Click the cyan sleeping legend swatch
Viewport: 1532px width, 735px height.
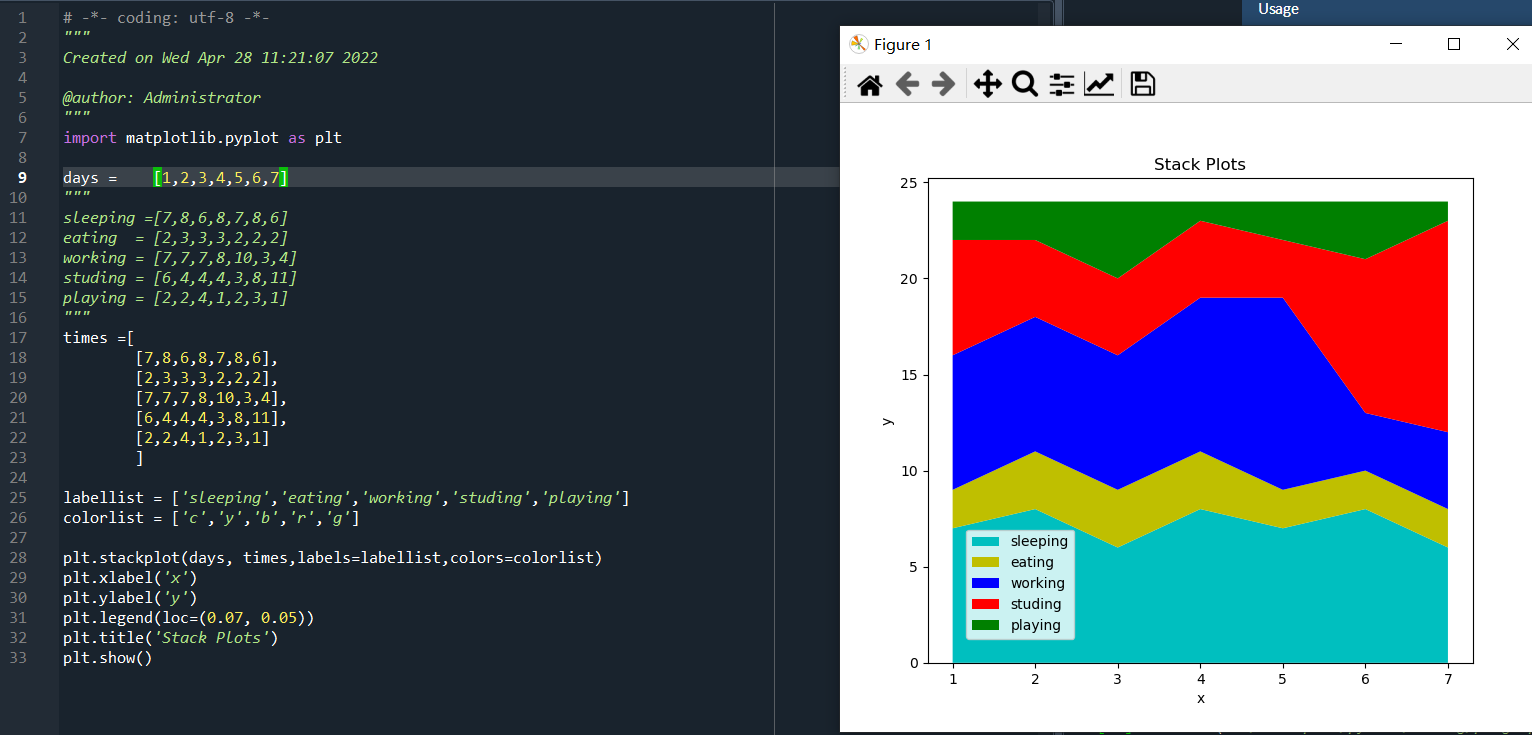pos(987,541)
